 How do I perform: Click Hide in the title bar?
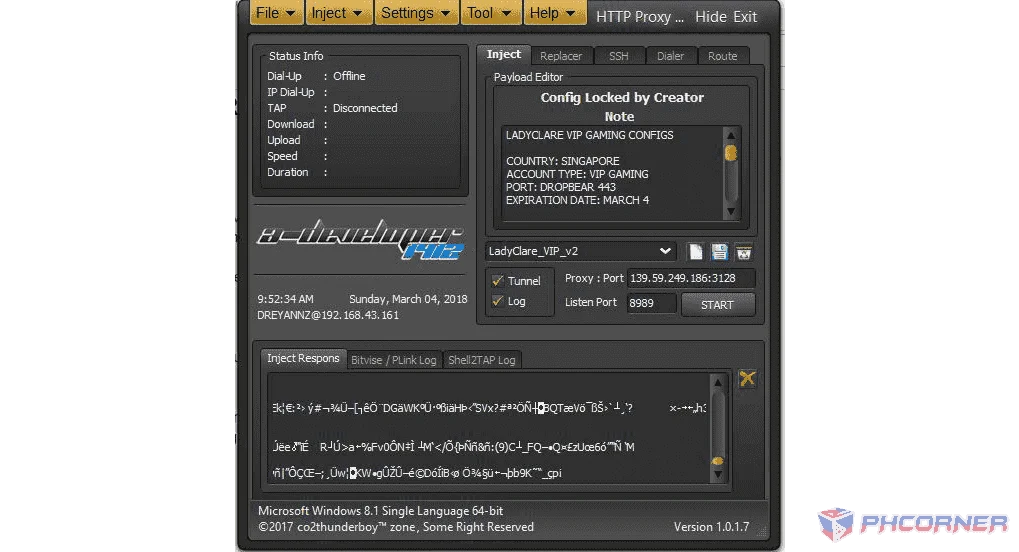[x=711, y=17]
